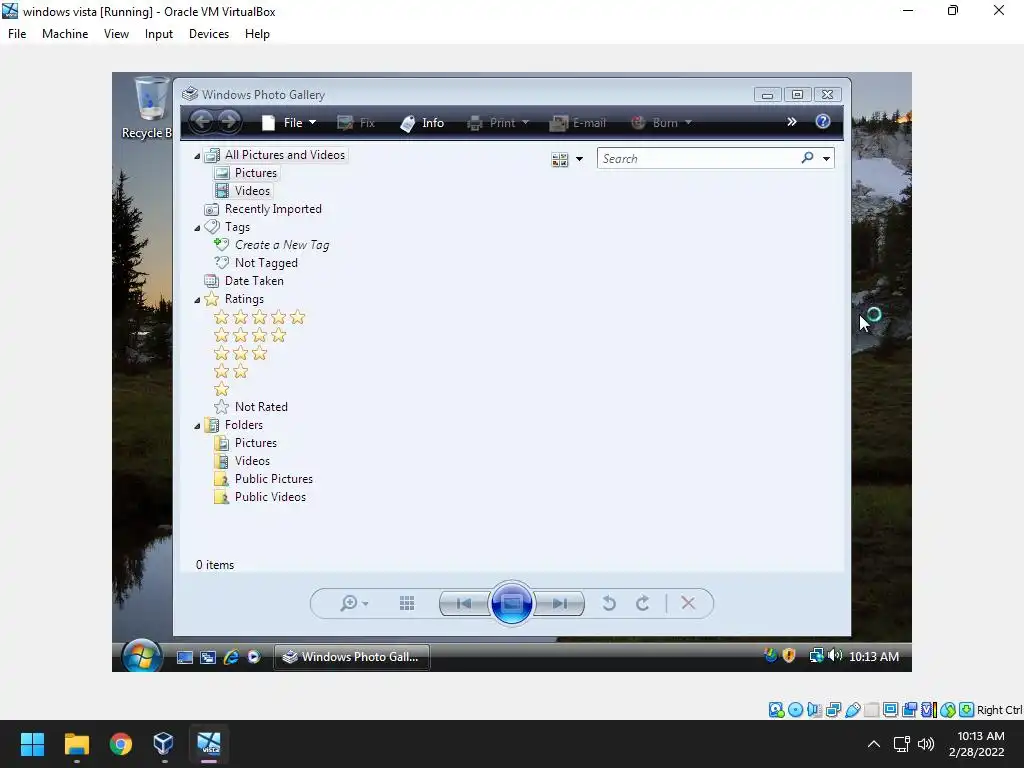Open the VirtualBox Devices menu
The image size is (1024, 768).
[x=208, y=34]
